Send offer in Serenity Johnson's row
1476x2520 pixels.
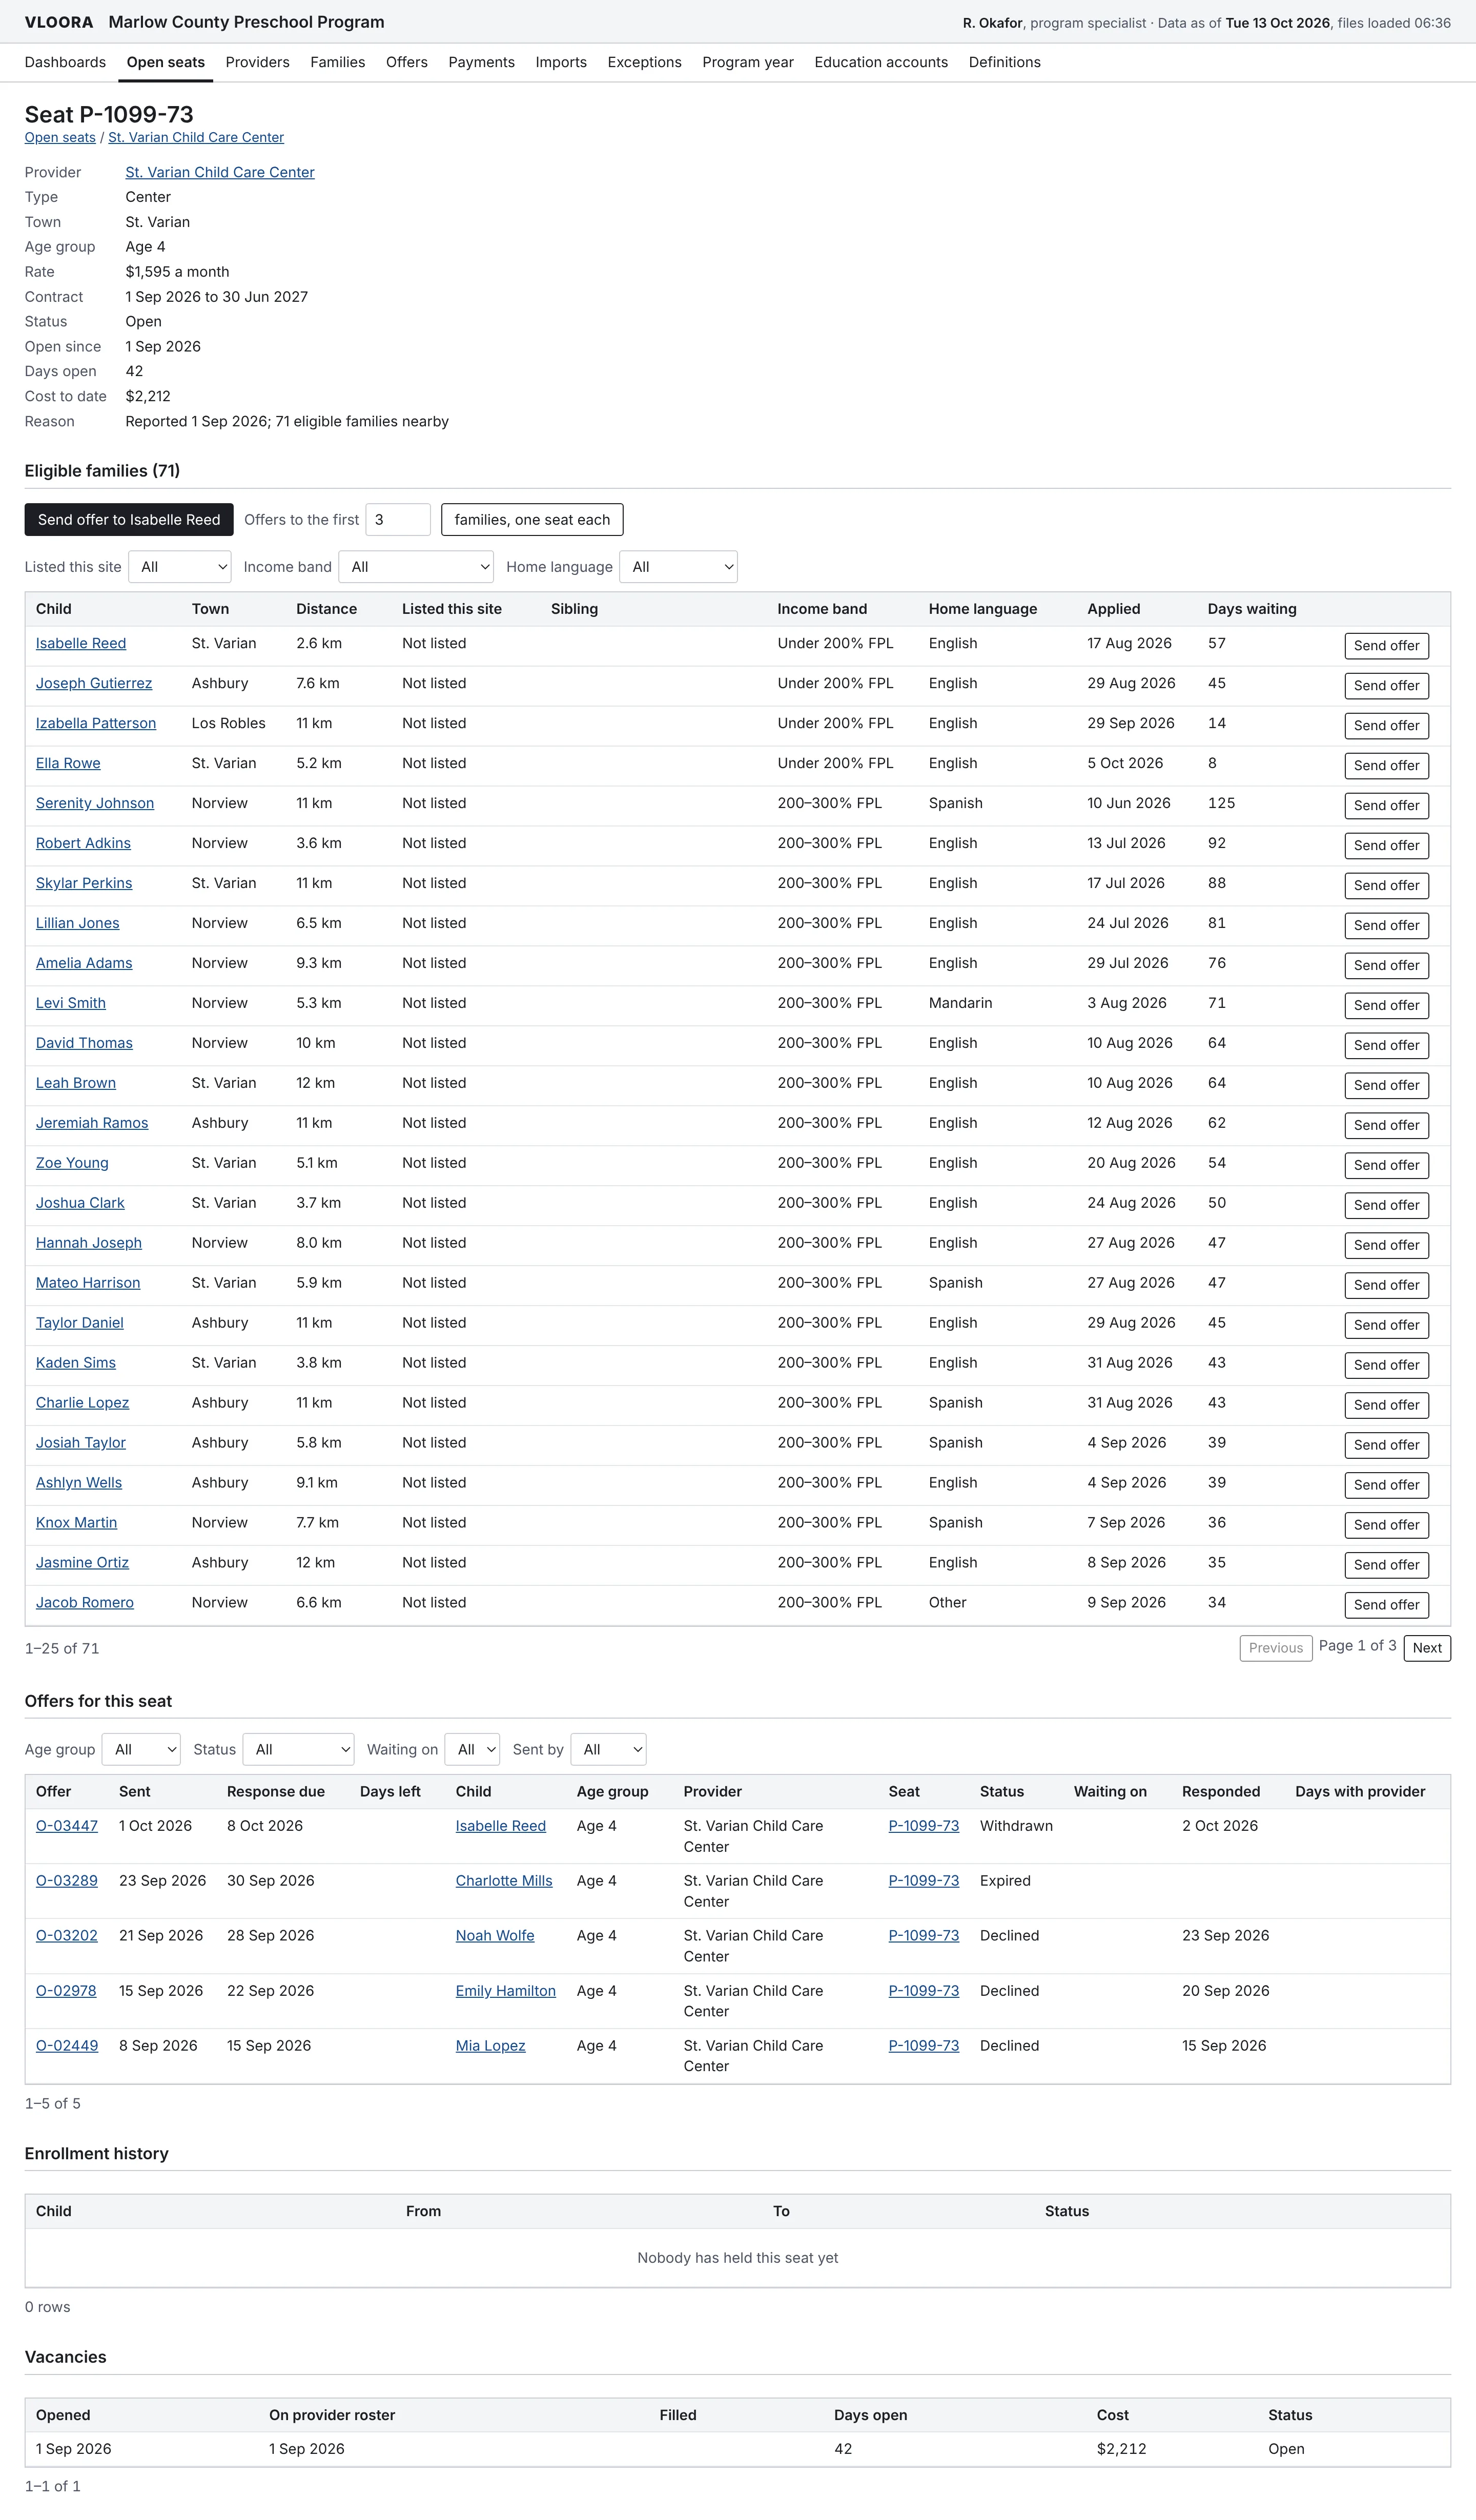[1386, 806]
